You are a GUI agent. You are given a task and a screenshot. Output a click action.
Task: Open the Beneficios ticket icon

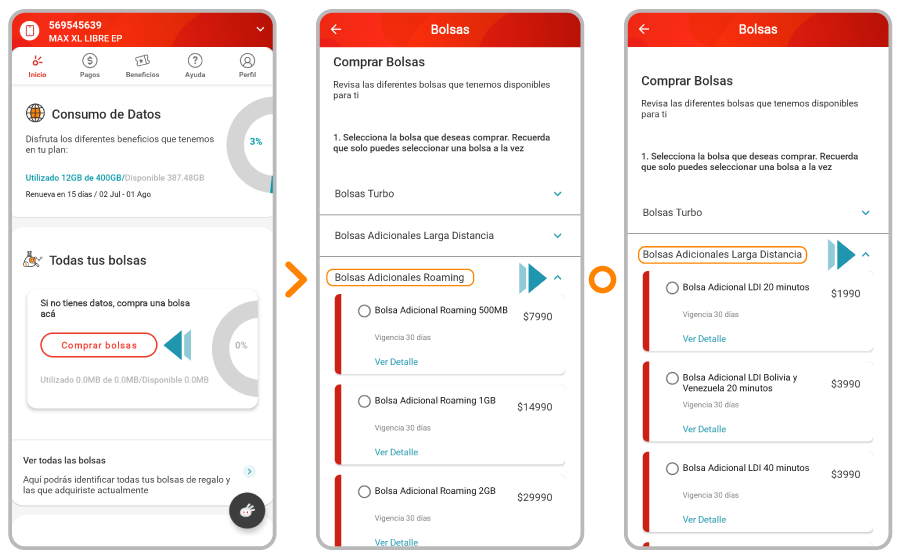coord(142,61)
